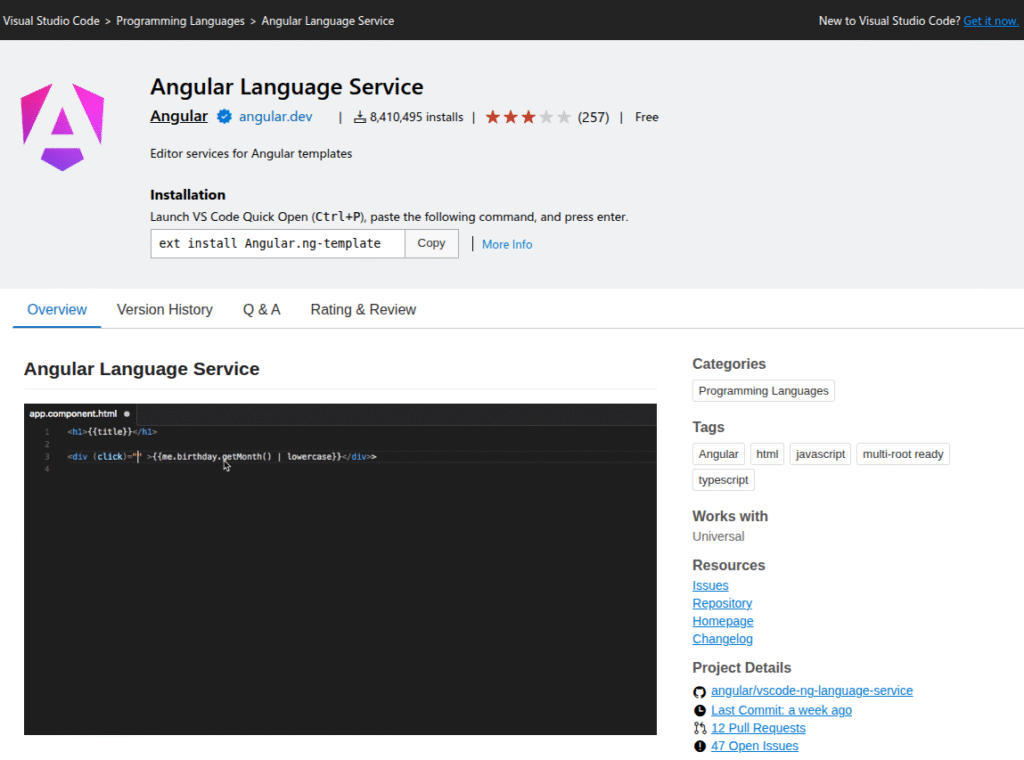Screen dimensions: 1024x760
Task: Select the typescript tag
Action: (x=724, y=480)
